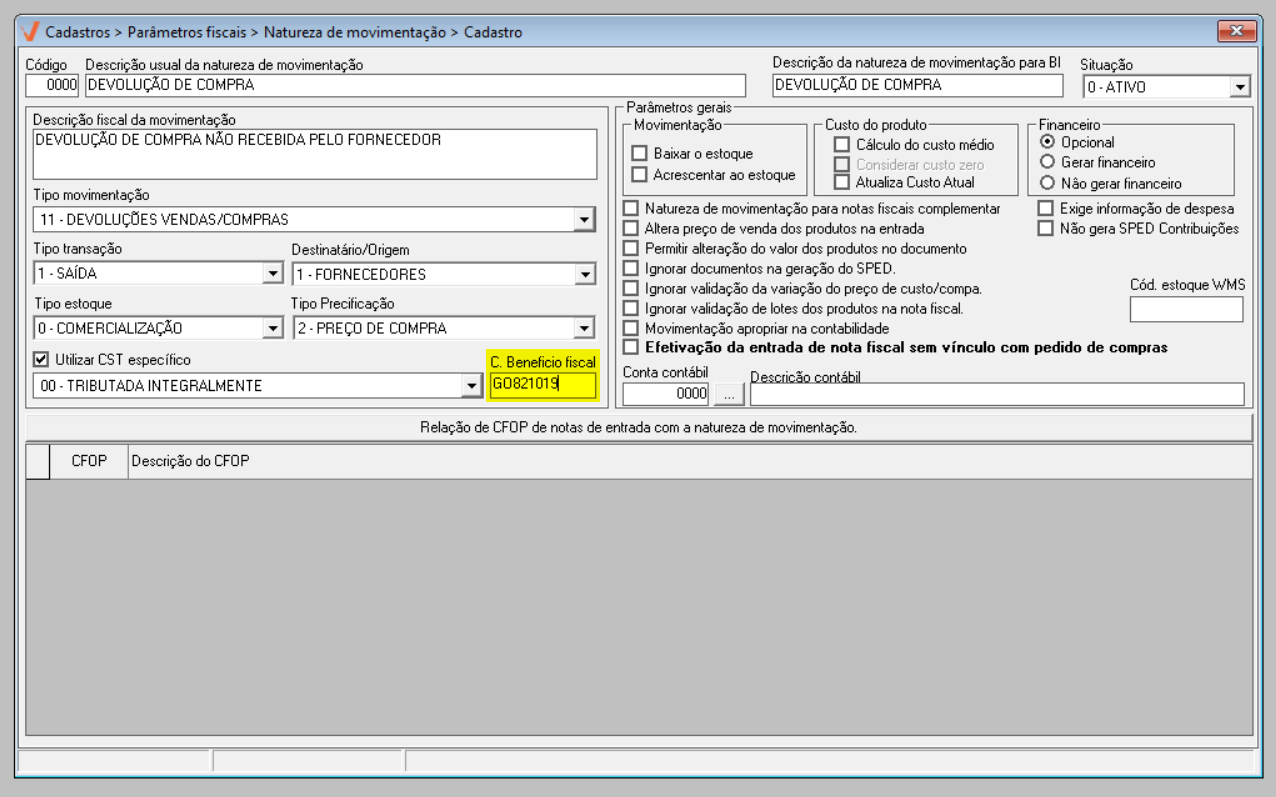
Task: Click Relação de CFOP notas de entrada button
Action: click(x=638, y=428)
